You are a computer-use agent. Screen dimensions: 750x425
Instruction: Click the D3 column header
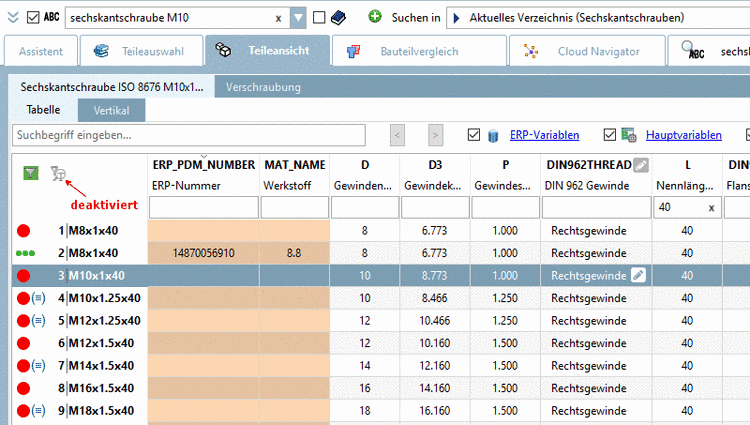point(435,175)
